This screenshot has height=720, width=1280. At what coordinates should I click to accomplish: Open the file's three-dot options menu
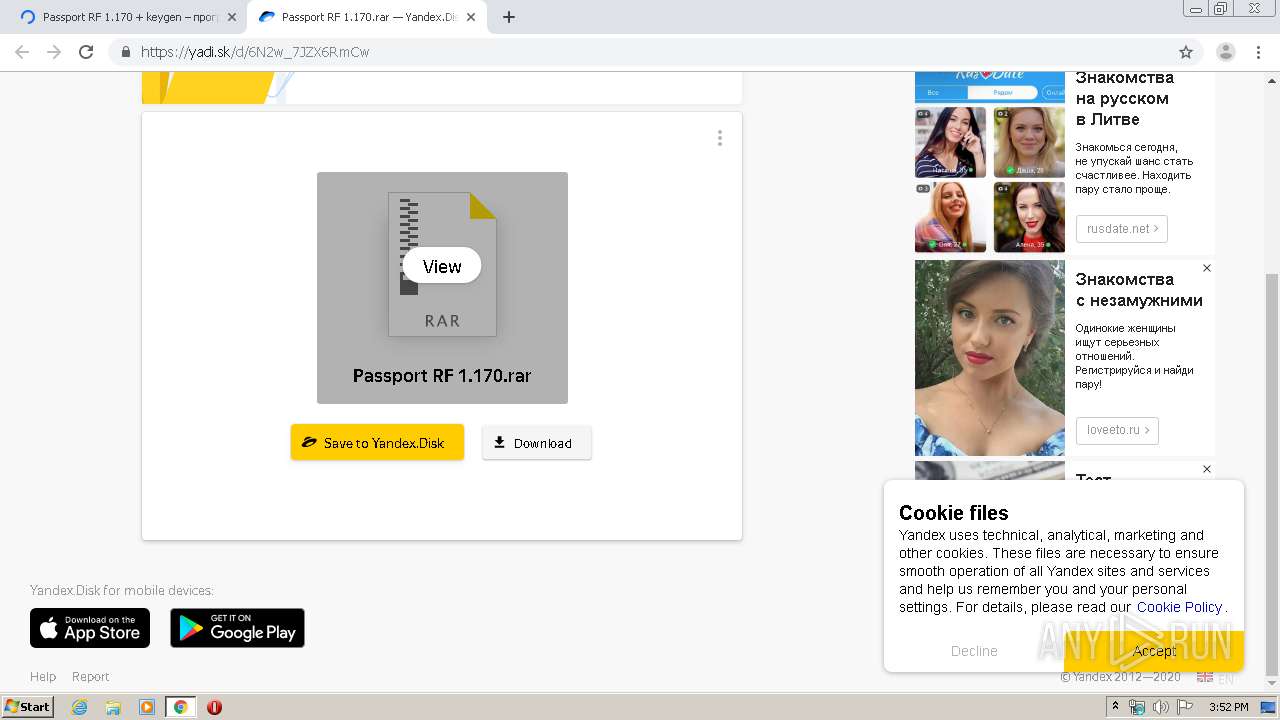[719, 138]
